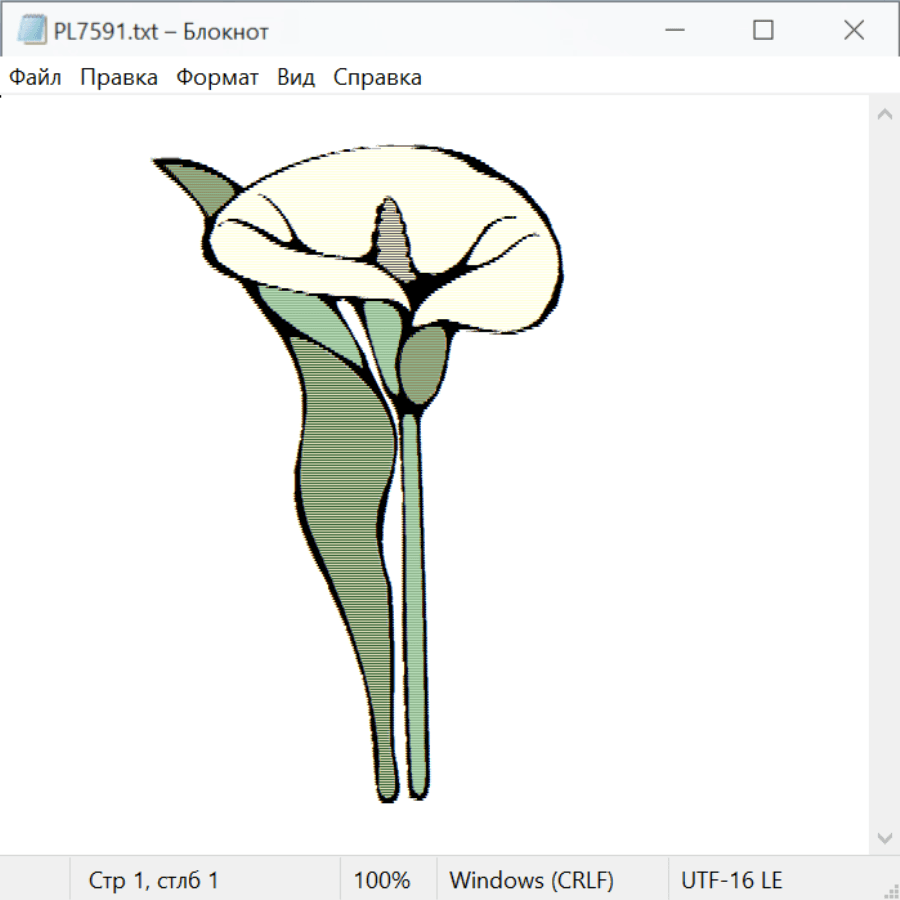900x900 pixels.
Task: Close the PL7591.txt window
Action: pos(853,31)
